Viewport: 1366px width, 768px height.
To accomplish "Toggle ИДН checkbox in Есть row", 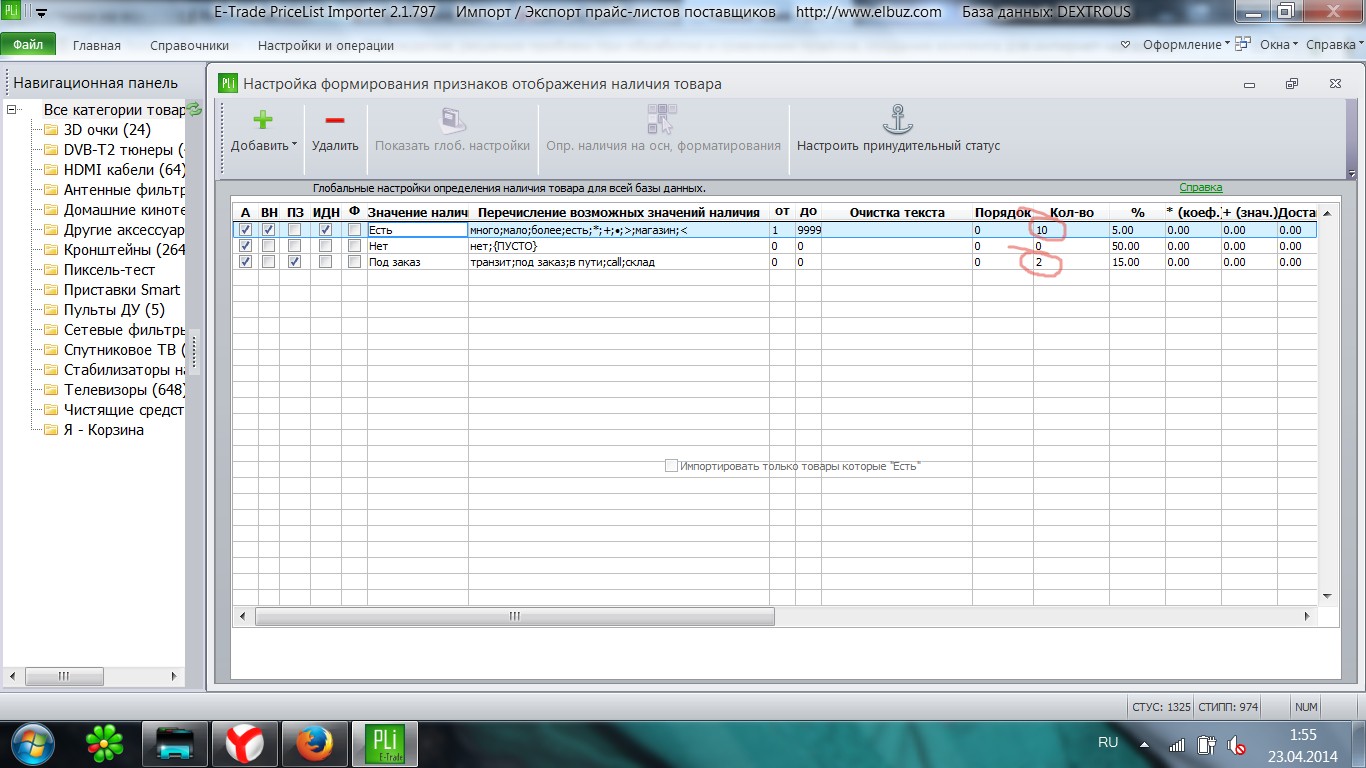I will coord(325,230).
